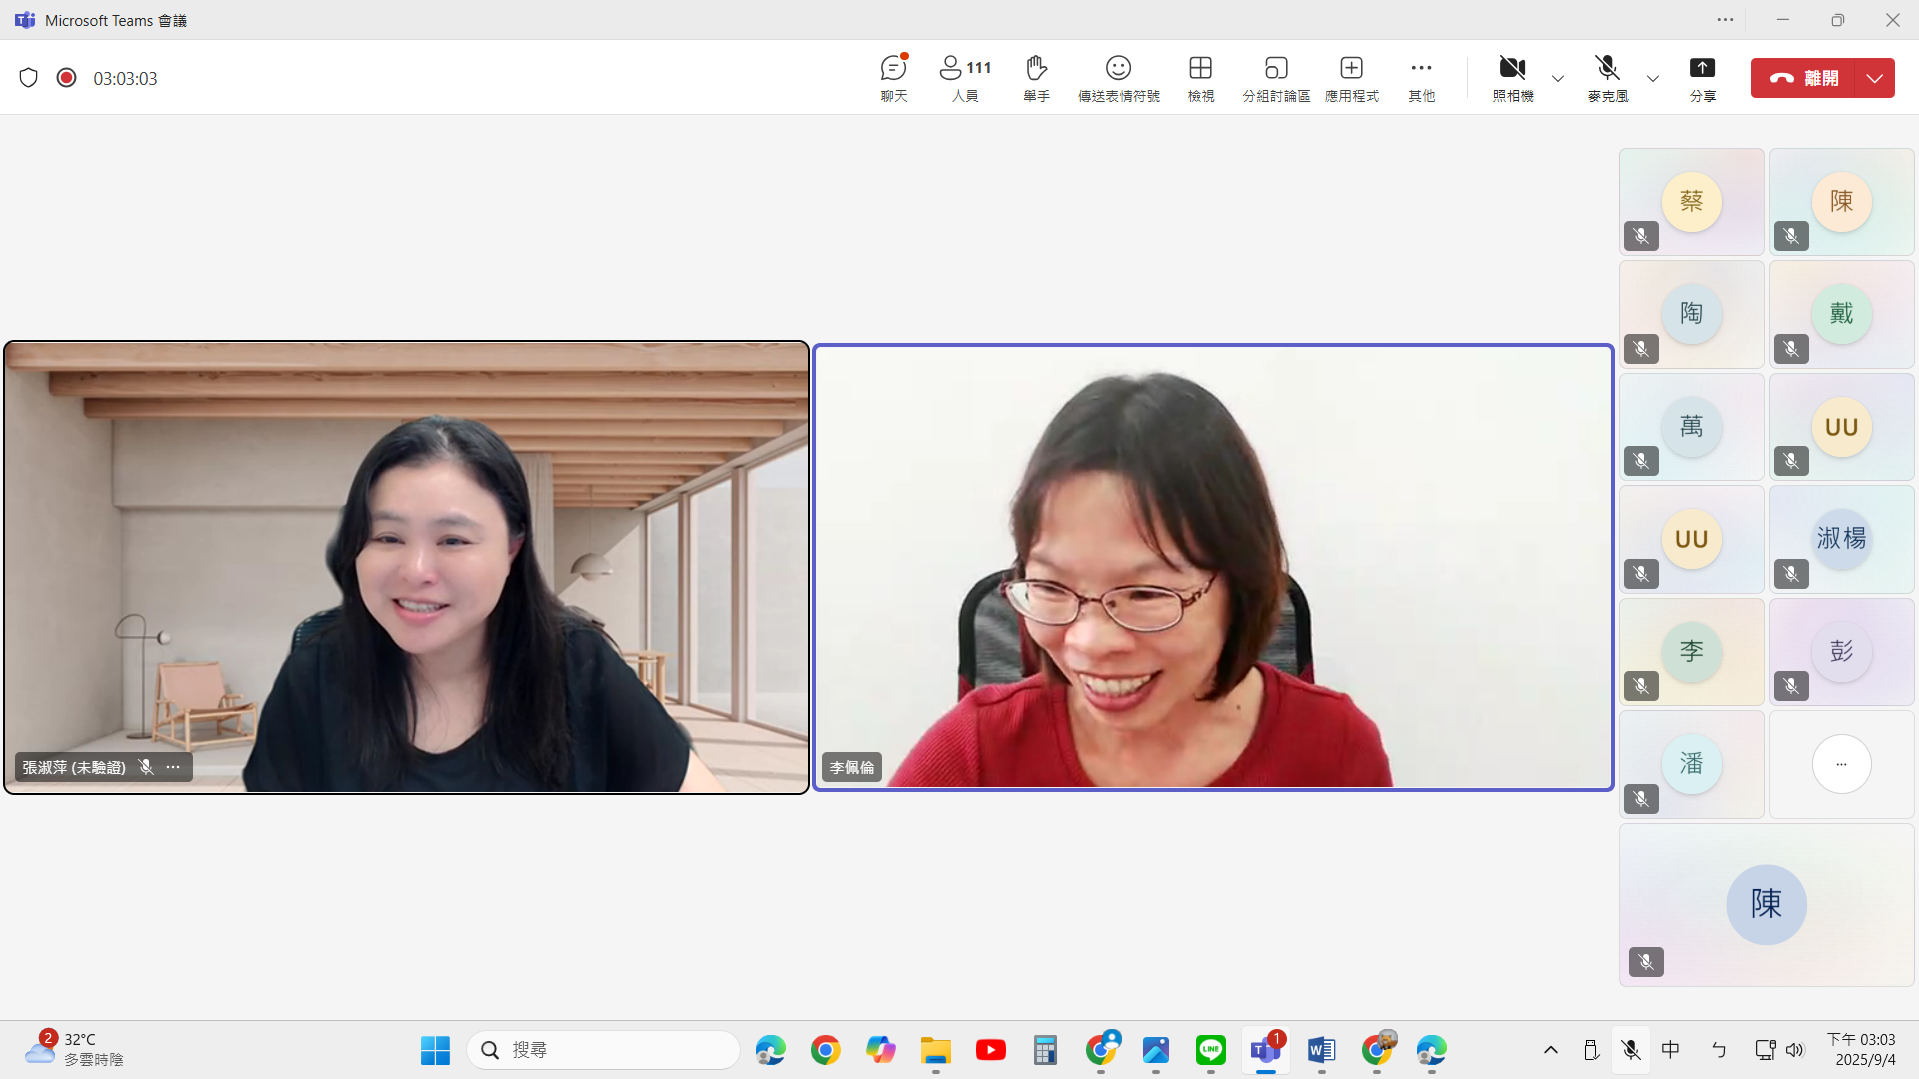Unmute the microphone (麥克風)
Image resolution: width=1919 pixels, height=1079 pixels.
click(x=1607, y=78)
